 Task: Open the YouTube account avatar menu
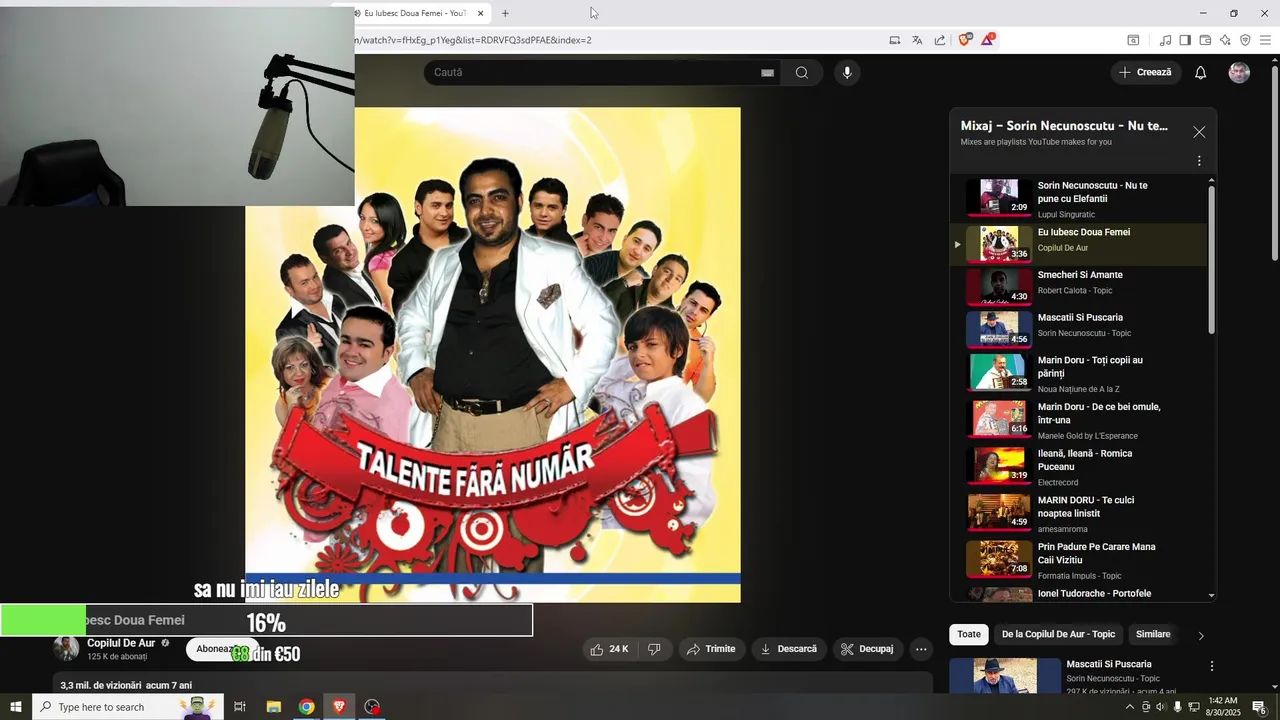(x=1239, y=72)
